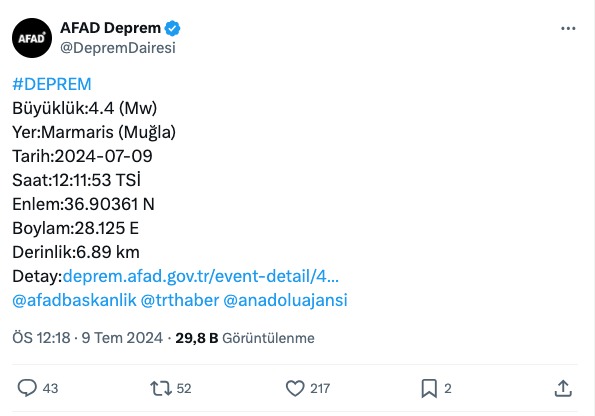Click the ÖS 12:18 timestamp
595x416 pixels.
[x=41, y=338]
